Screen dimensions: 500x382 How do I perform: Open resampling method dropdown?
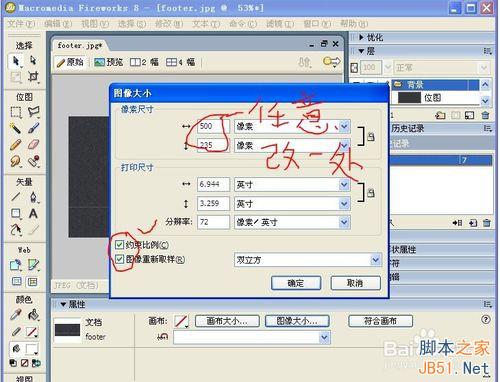[375, 260]
